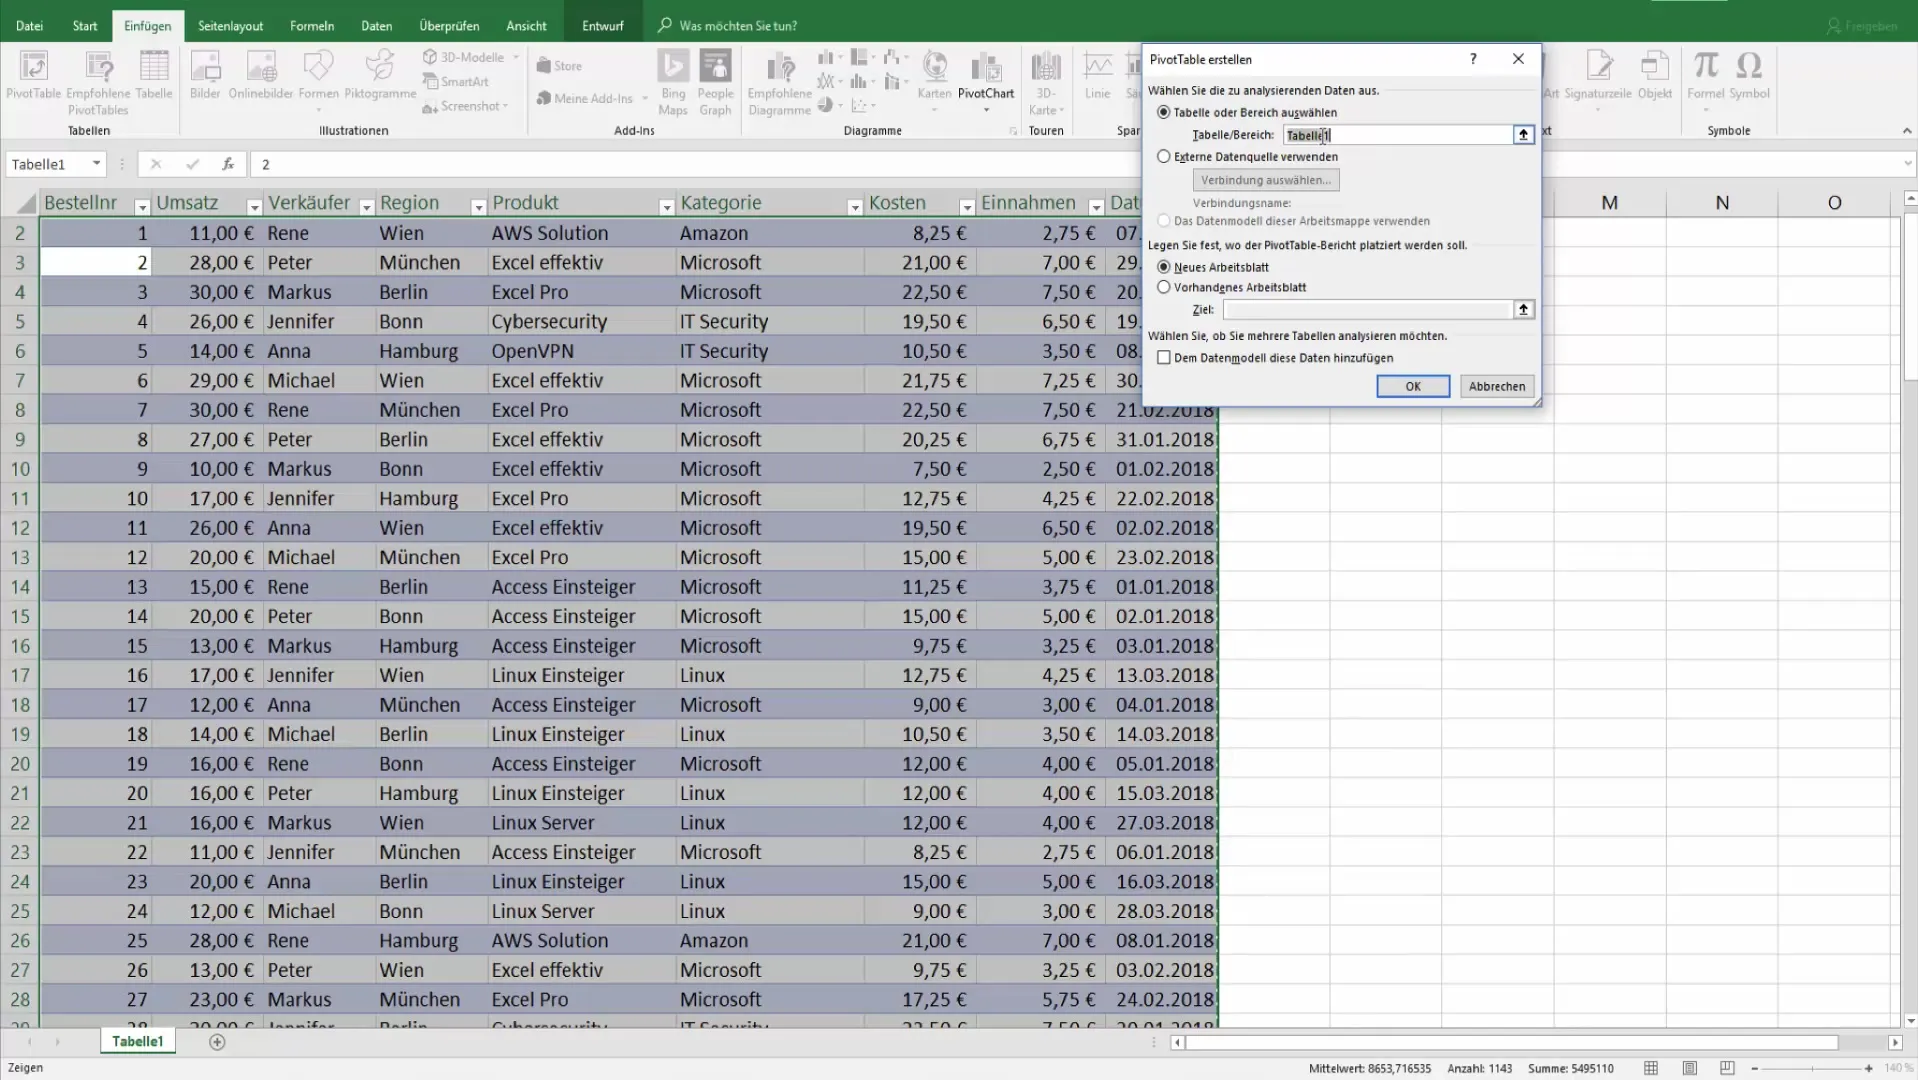Click the Was möchten Sie tun search box
1918x1080 pixels.
coord(738,26)
